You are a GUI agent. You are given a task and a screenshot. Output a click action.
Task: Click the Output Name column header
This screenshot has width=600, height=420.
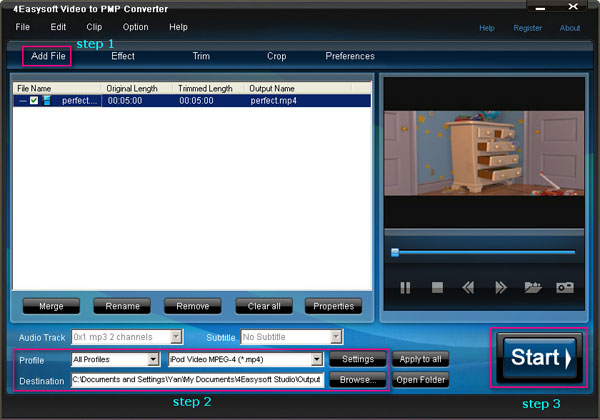(297, 88)
